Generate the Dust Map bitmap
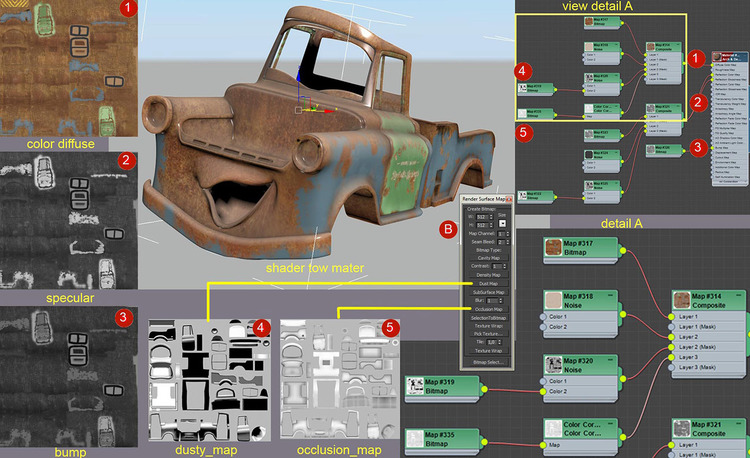Image resolution: width=750 pixels, height=458 pixels. coord(489,284)
